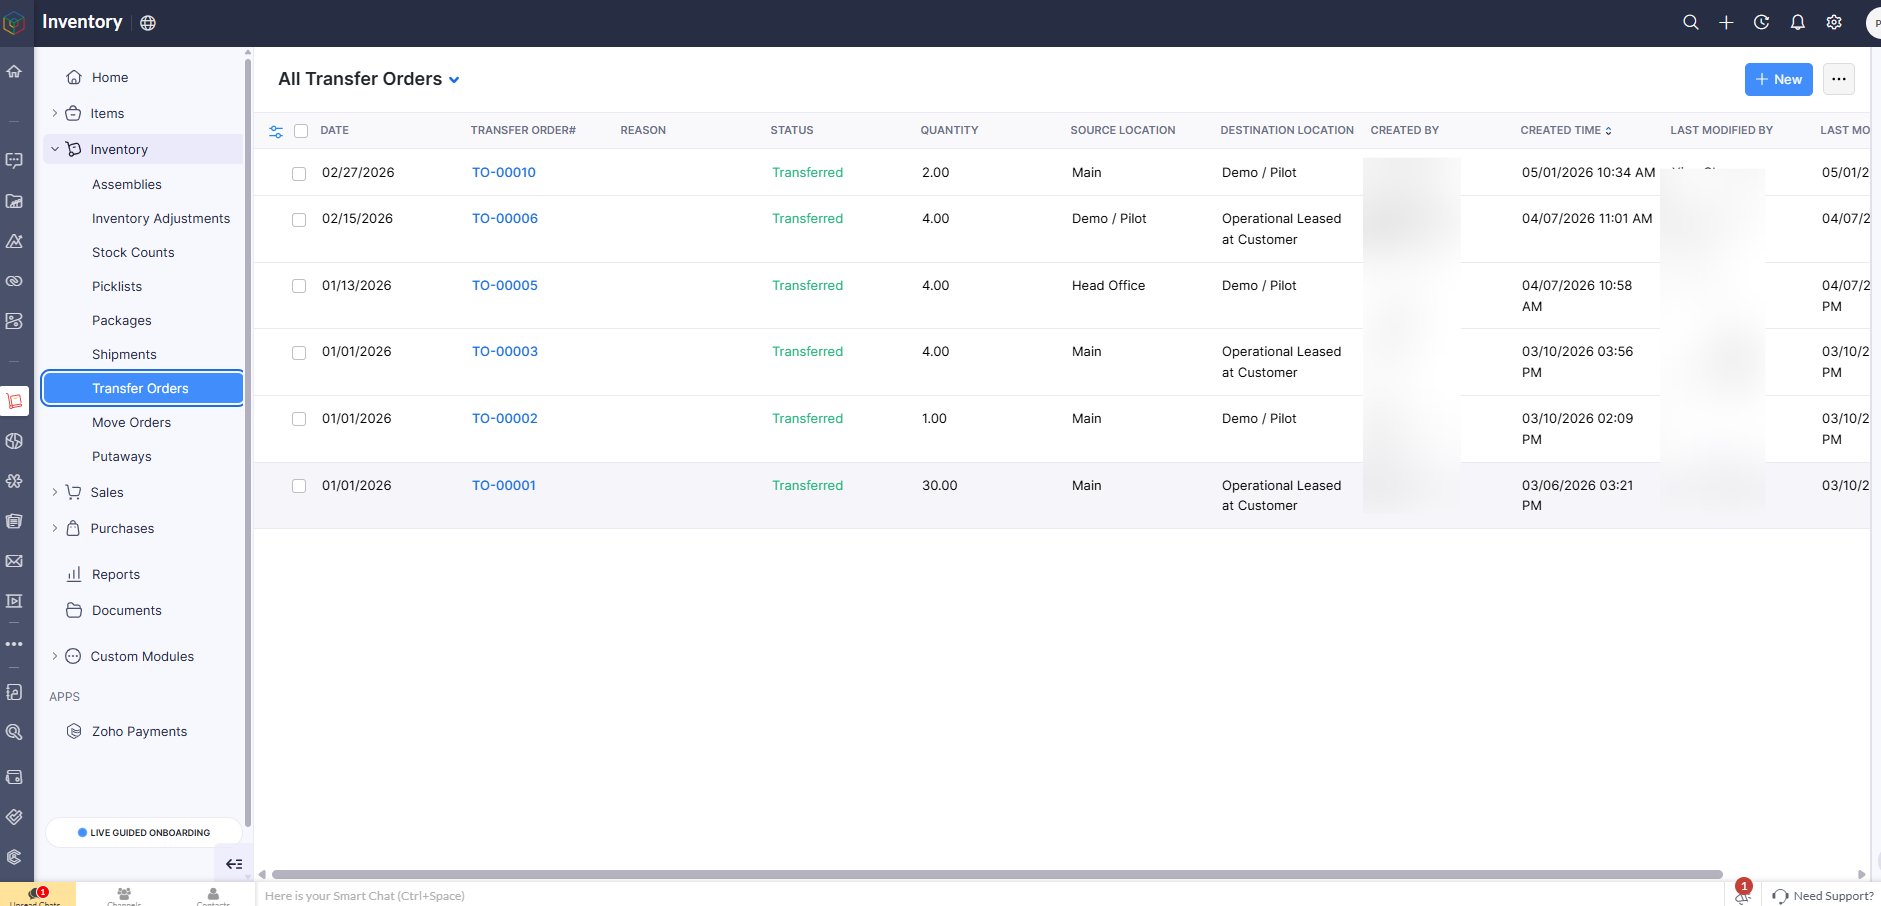Open Putaways in sidebar
The width and height of the screenshot is (1881, 906).
pos(122,456)
